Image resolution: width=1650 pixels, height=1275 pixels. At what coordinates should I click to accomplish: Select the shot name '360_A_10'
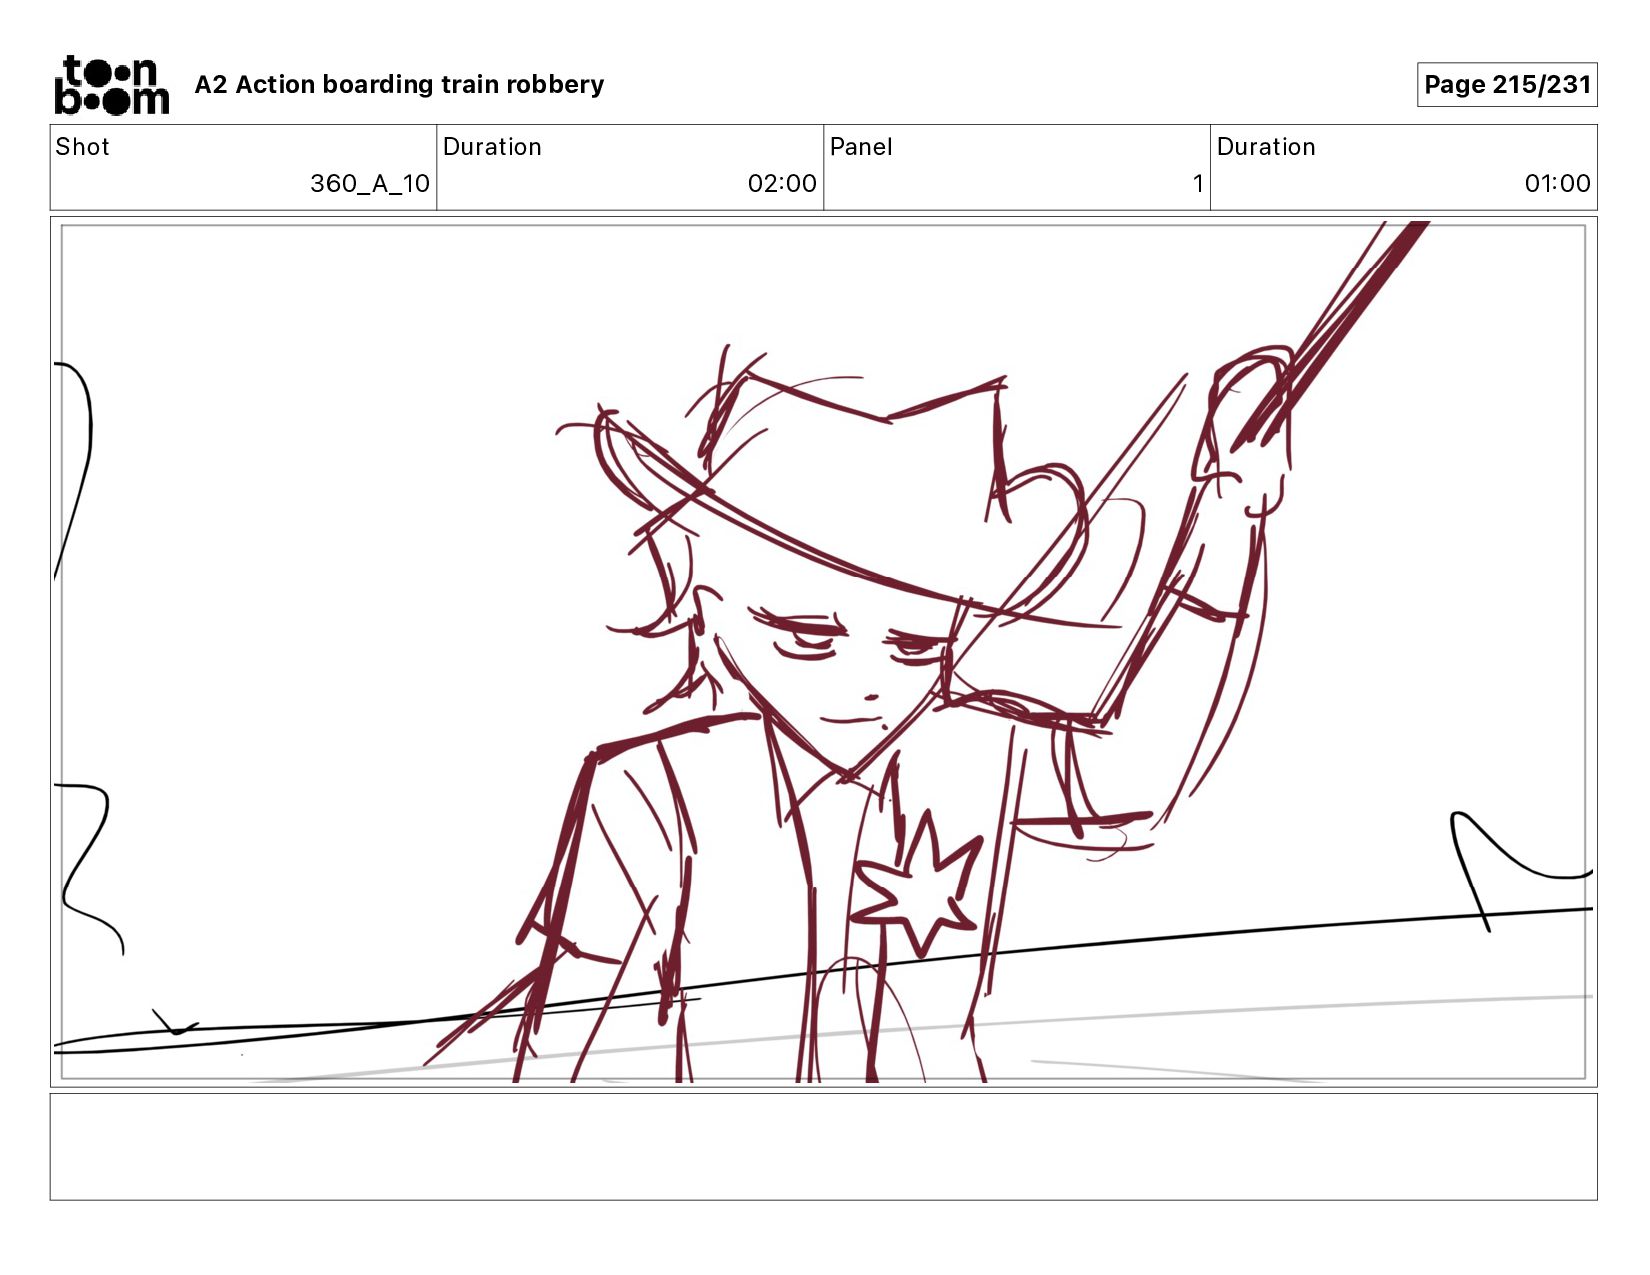370,184
